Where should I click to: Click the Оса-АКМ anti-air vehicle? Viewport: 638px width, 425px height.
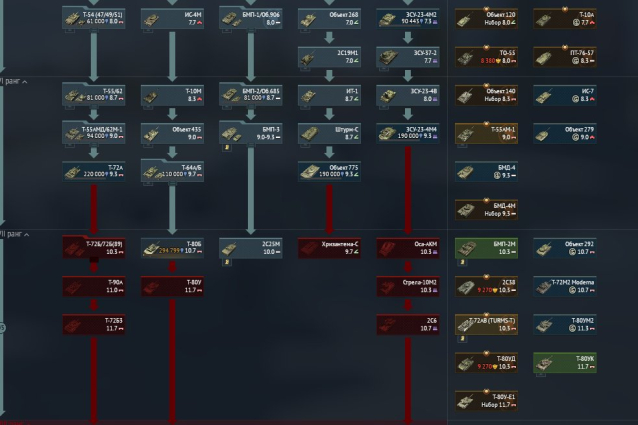click(408, 248)
